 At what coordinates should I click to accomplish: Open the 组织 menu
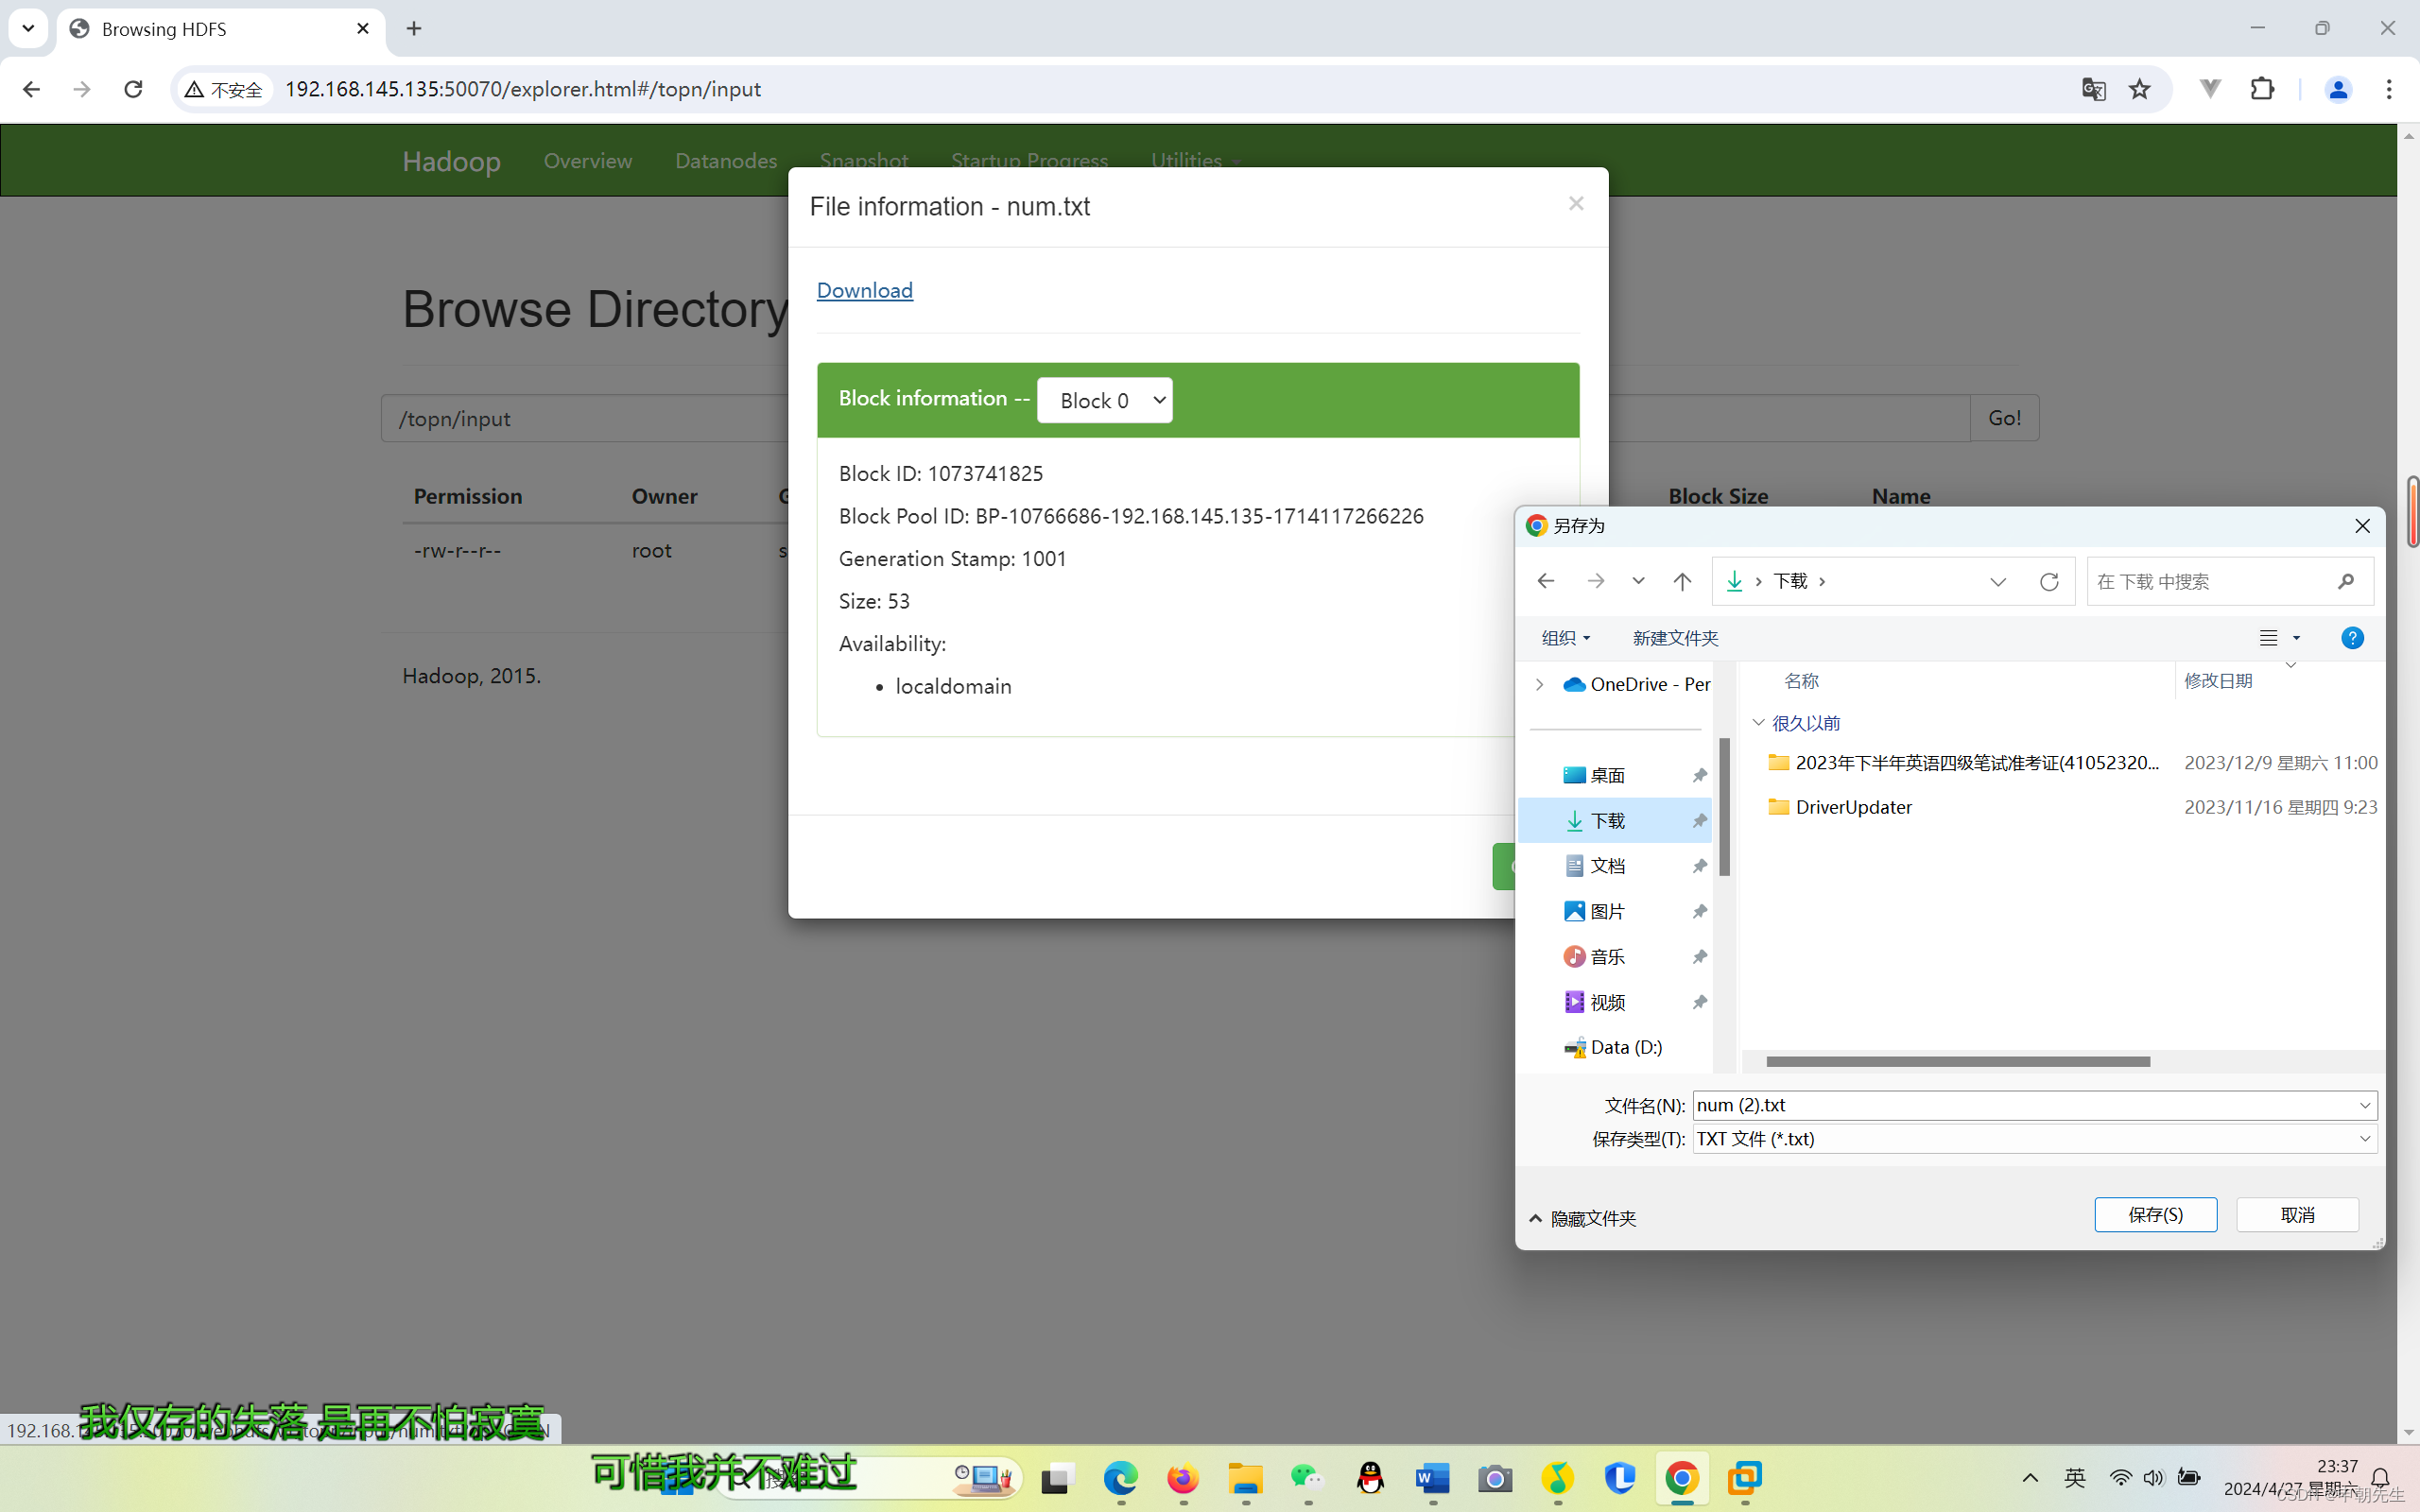click(x=1565, y=638)
